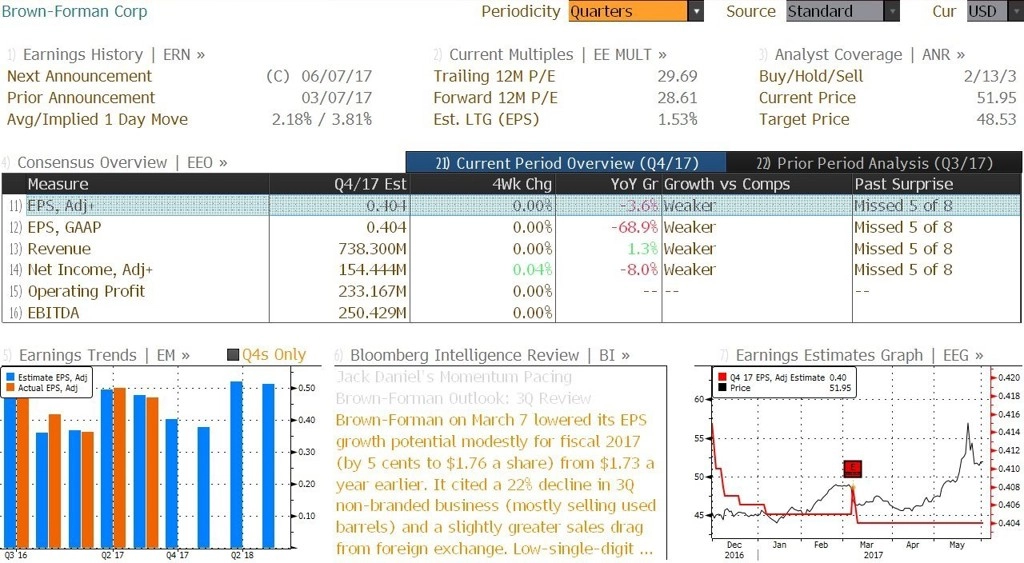The width and height of the screenshot is (1024, 563).
Task: Open Analyst Coverage ANR link
Action: [870, 55]
